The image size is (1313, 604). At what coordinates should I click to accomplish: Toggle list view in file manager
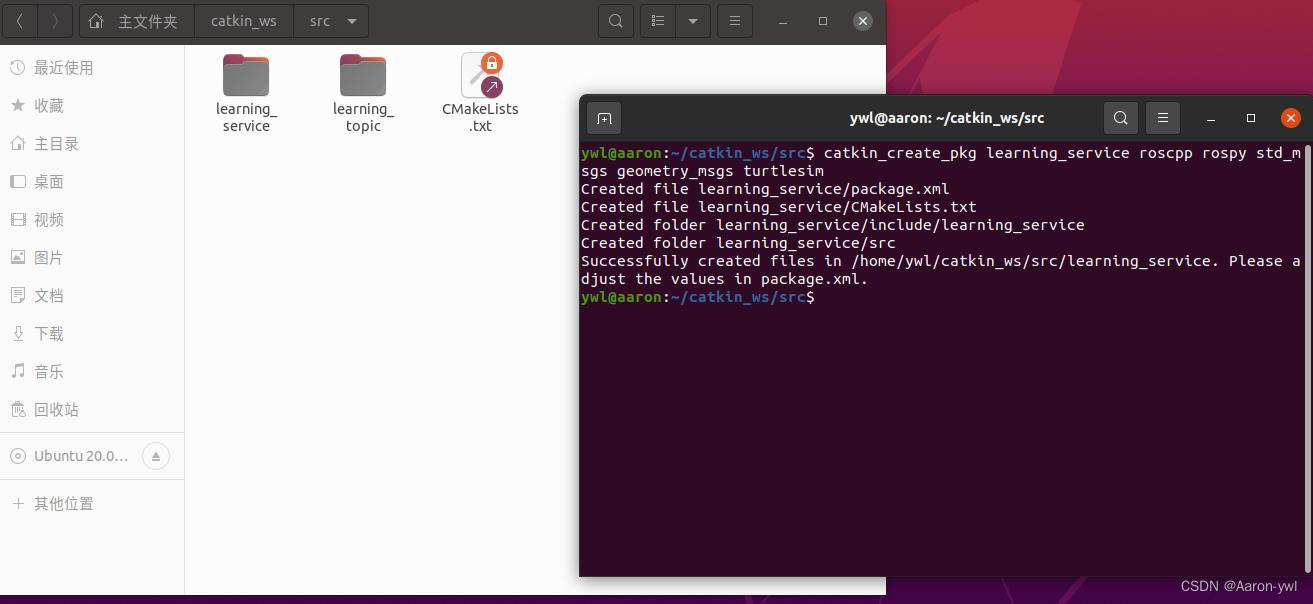click(x=658, y=21)
